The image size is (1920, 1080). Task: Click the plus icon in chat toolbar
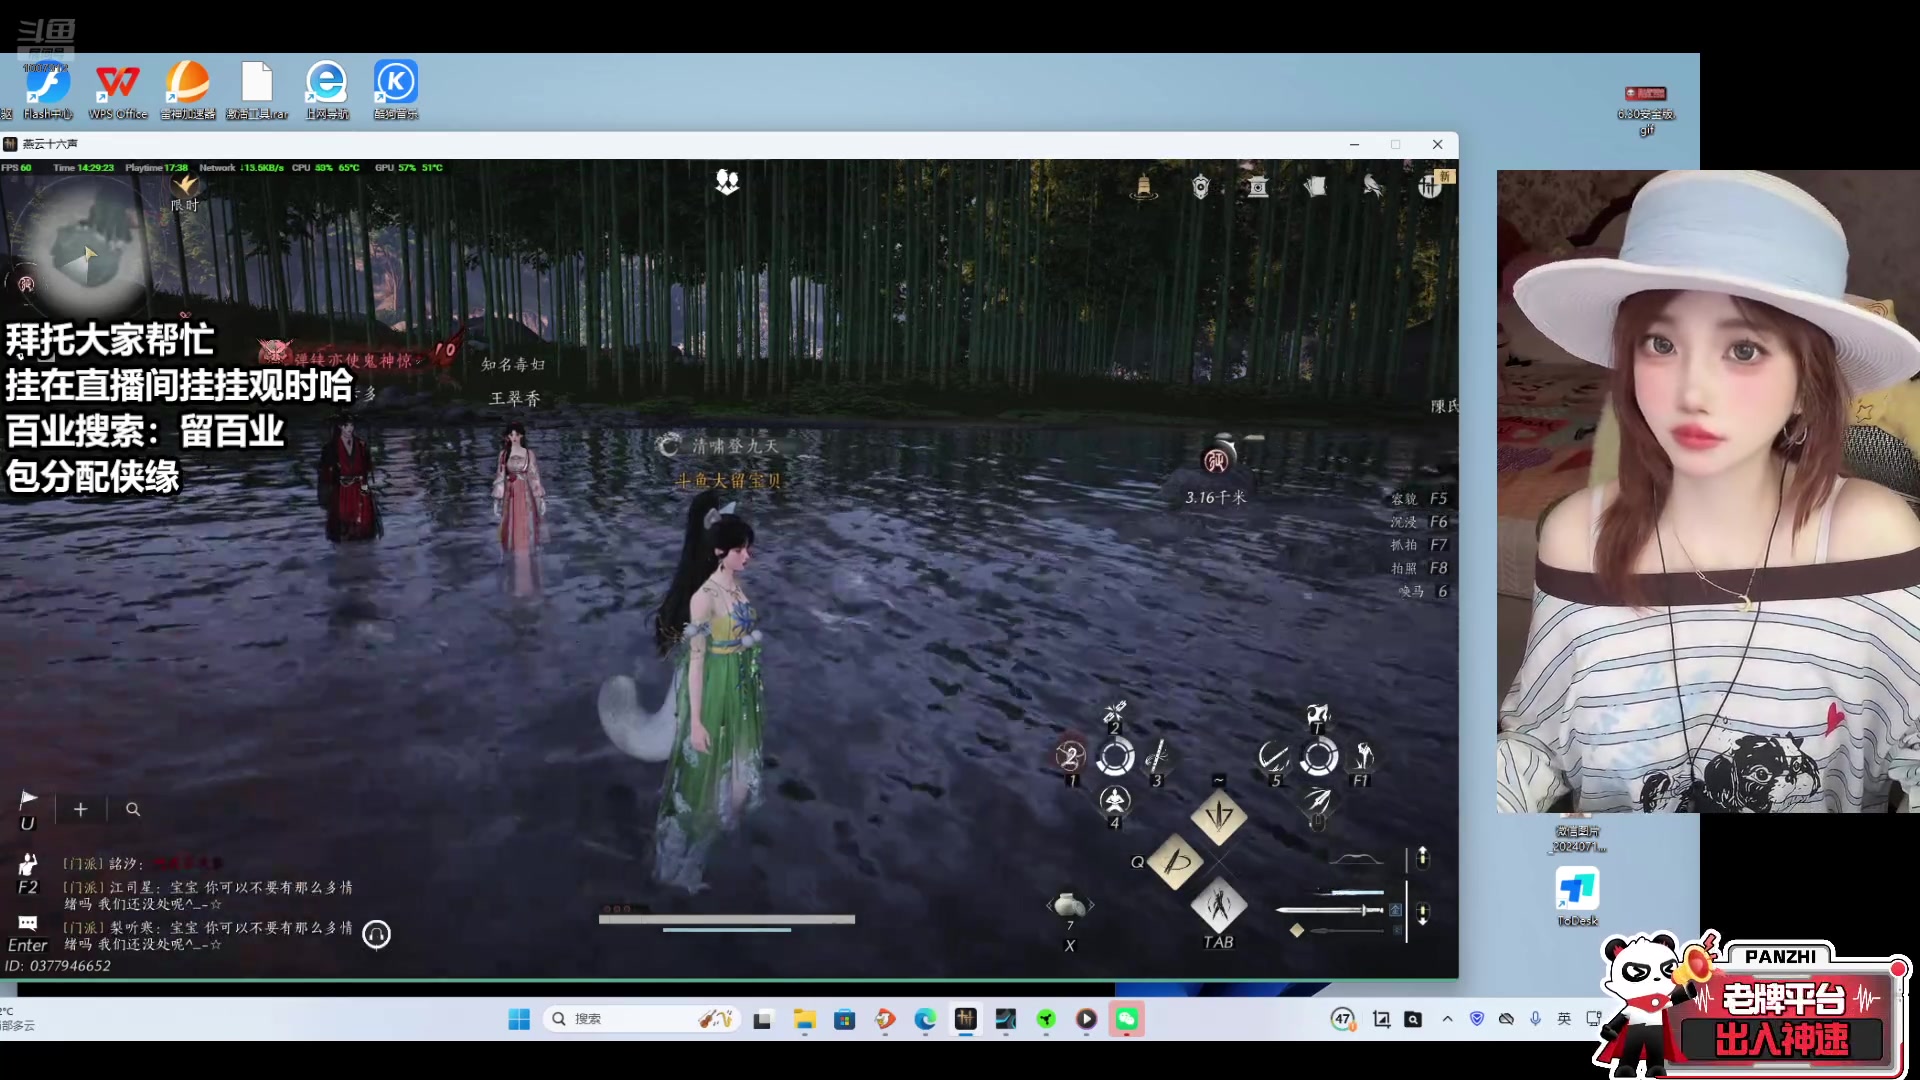pyautogui.click(x=81, y=809)
